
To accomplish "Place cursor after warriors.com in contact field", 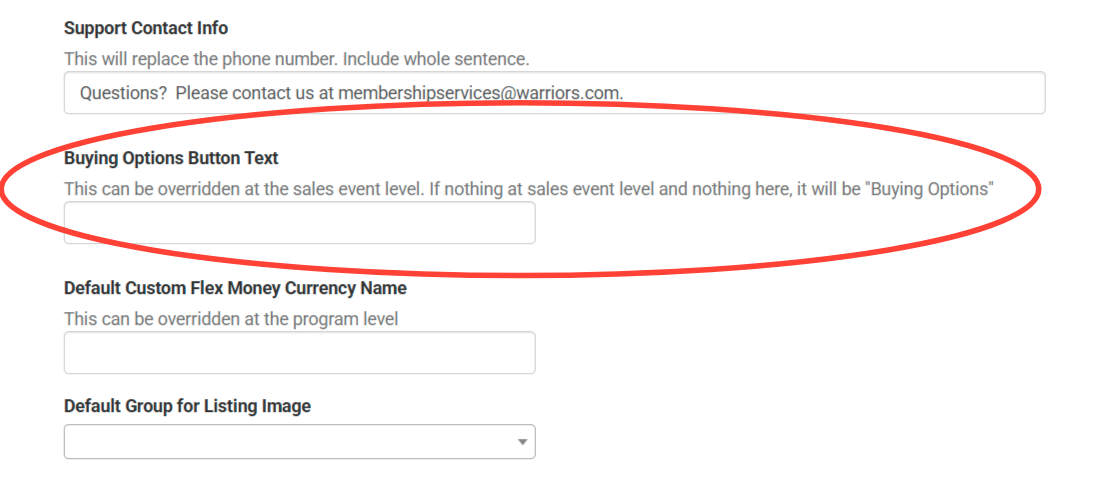I will [x=625, y=93].
